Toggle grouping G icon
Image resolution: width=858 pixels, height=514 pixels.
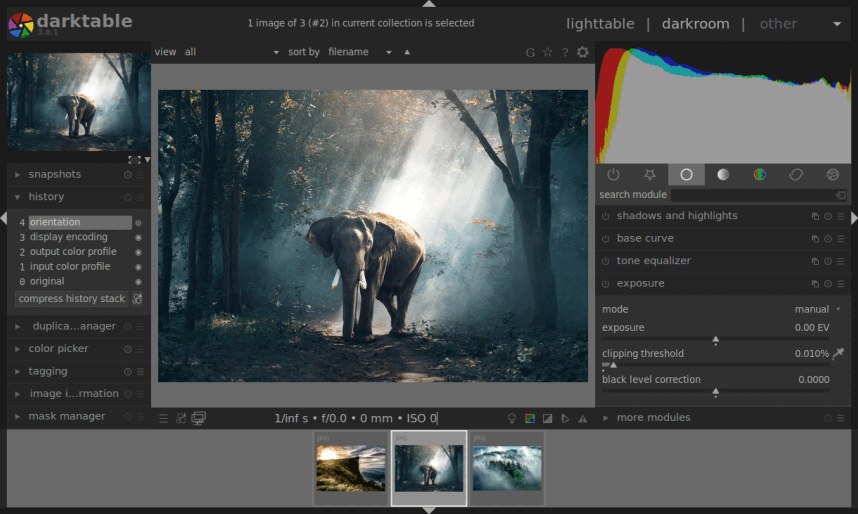[530, 53]
